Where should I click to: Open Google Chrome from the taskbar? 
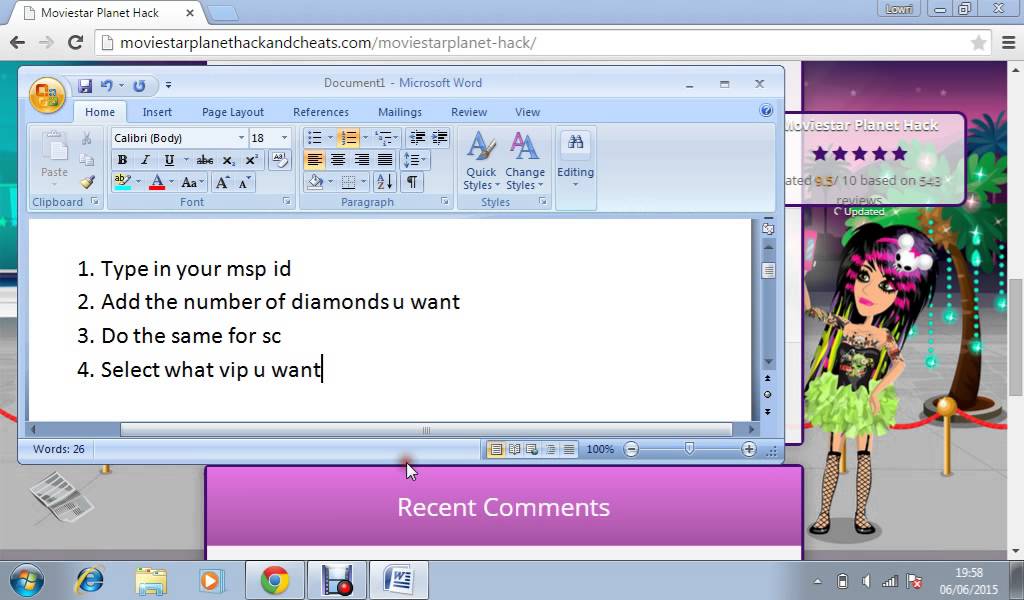point(274,580)
